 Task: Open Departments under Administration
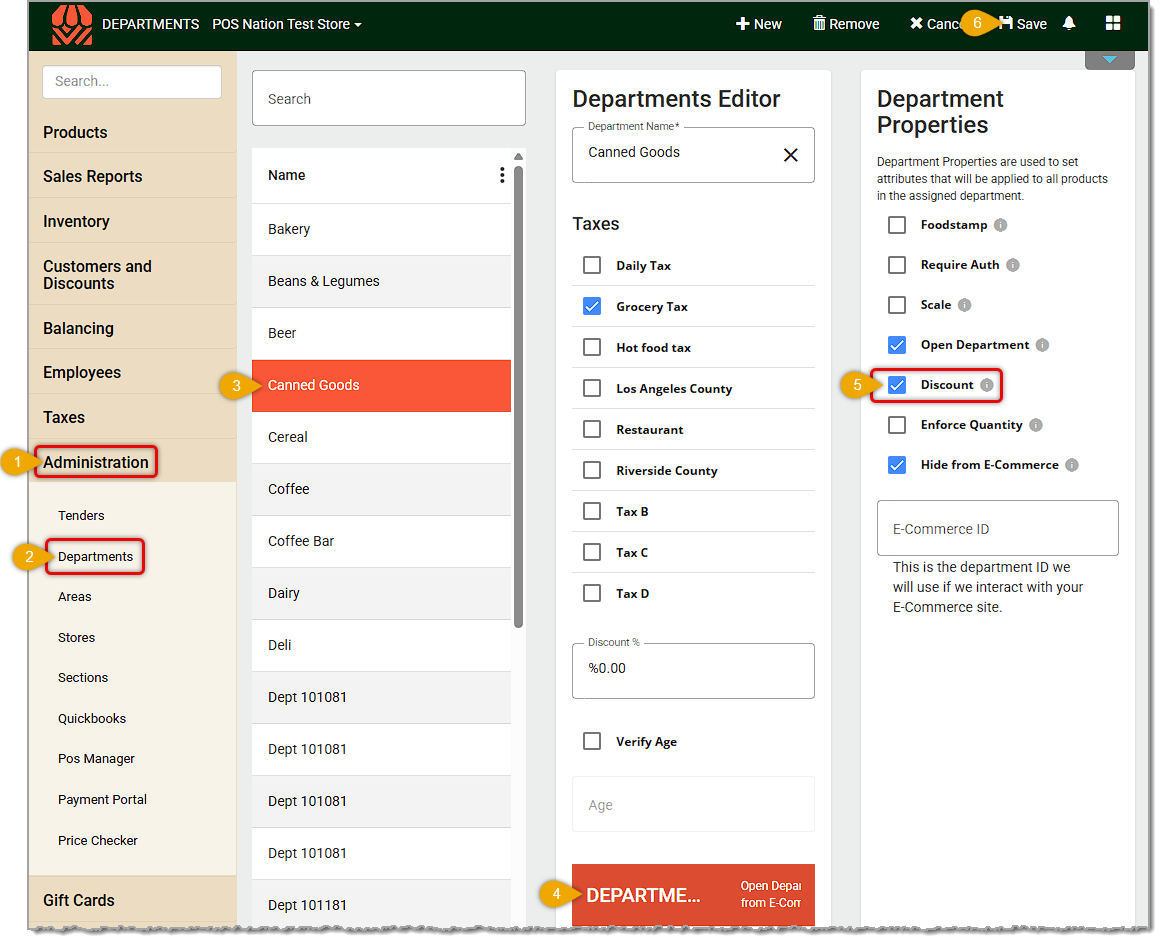point(95,556)
